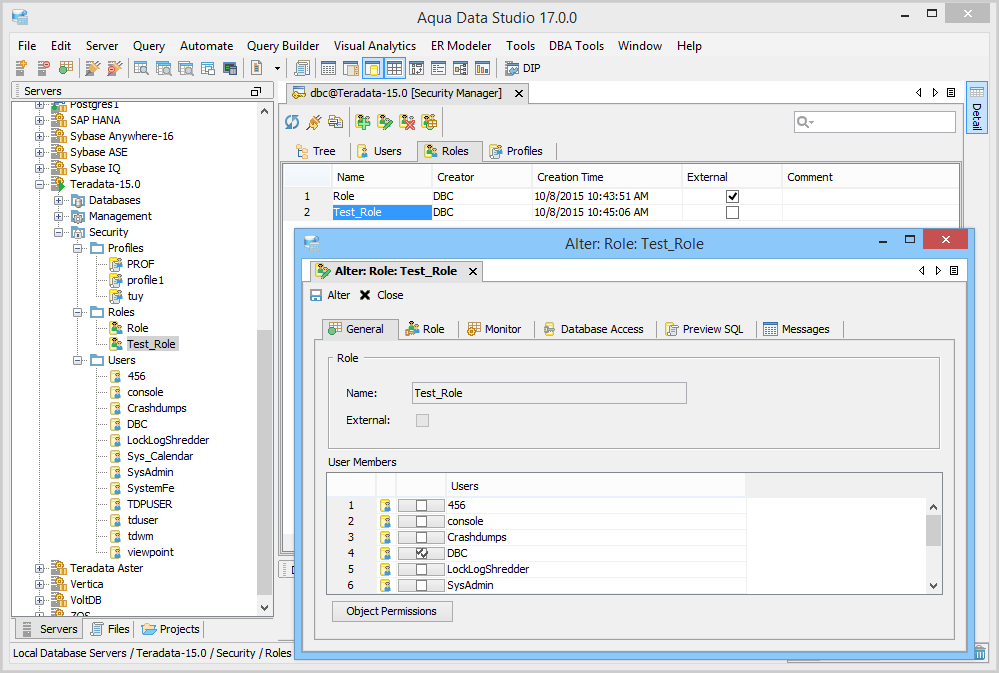Click the first Query Analyzer magnifier icon in the main toolbar

tap(141, 68)
